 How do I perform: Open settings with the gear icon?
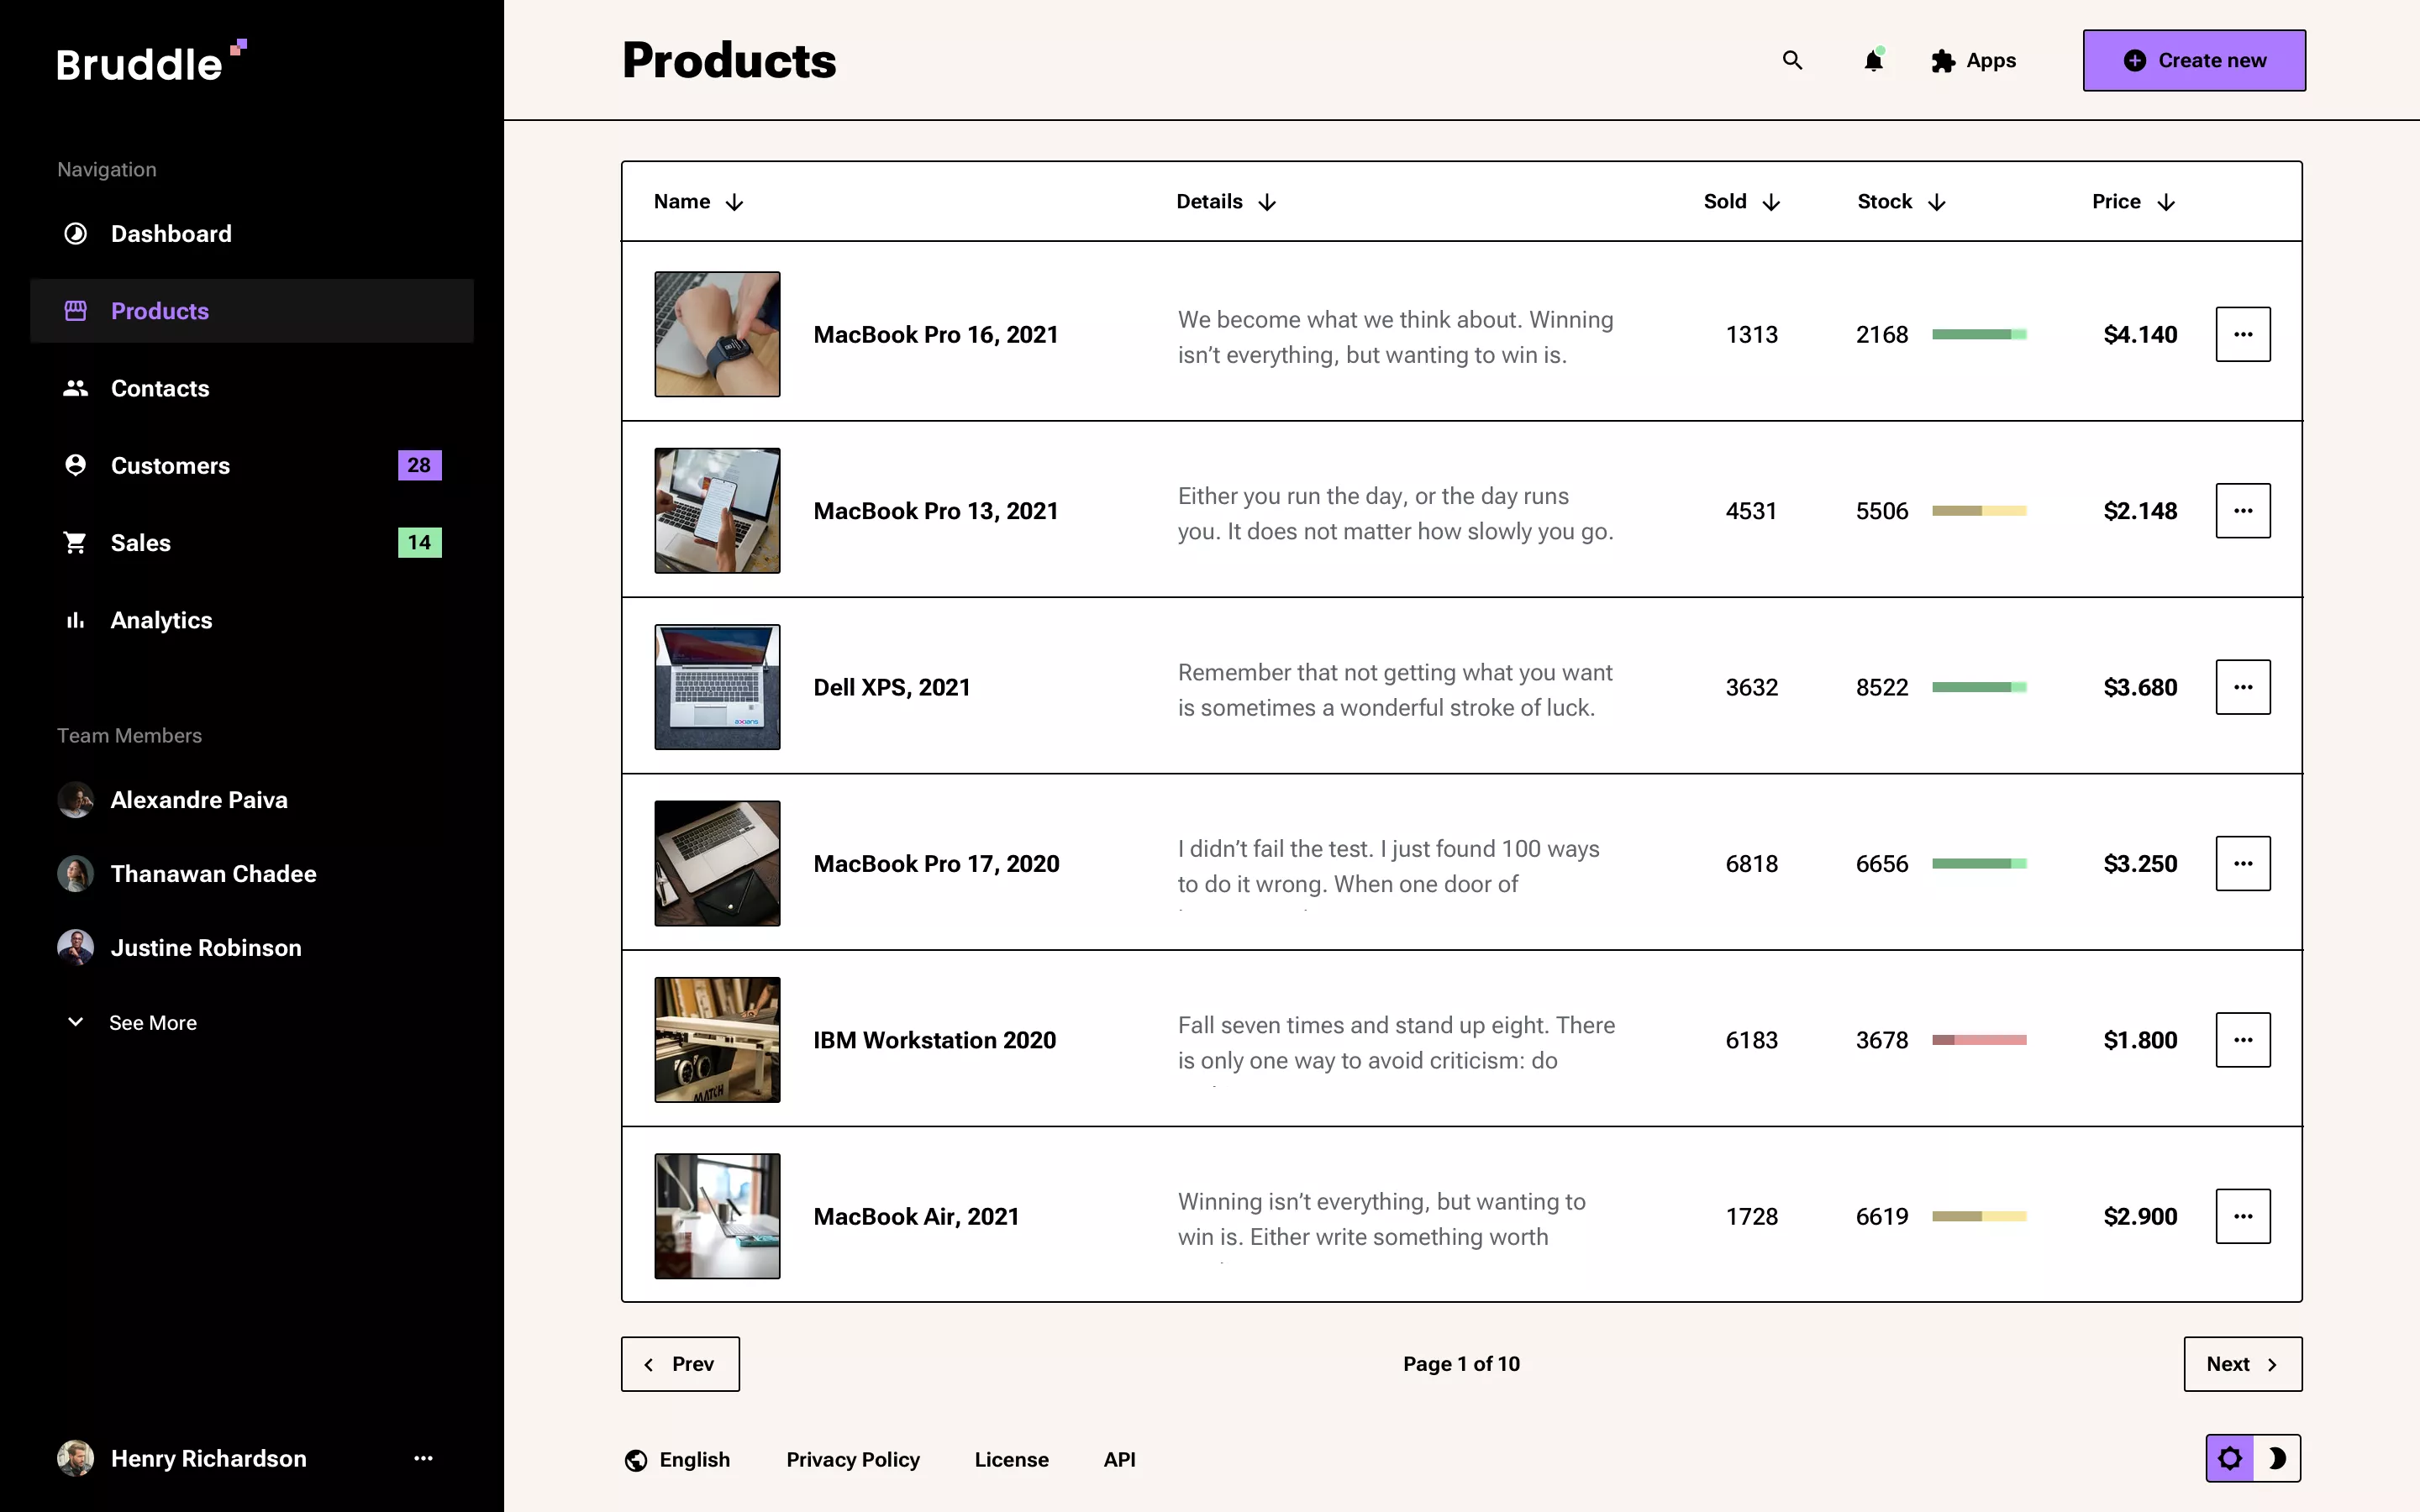pyautogui.click(x=2231, y=1458)
